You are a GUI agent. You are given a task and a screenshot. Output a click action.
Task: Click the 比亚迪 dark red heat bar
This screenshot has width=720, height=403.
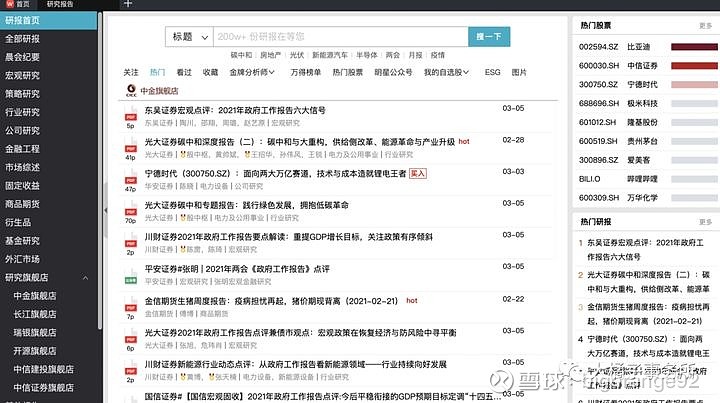point(694,47)
